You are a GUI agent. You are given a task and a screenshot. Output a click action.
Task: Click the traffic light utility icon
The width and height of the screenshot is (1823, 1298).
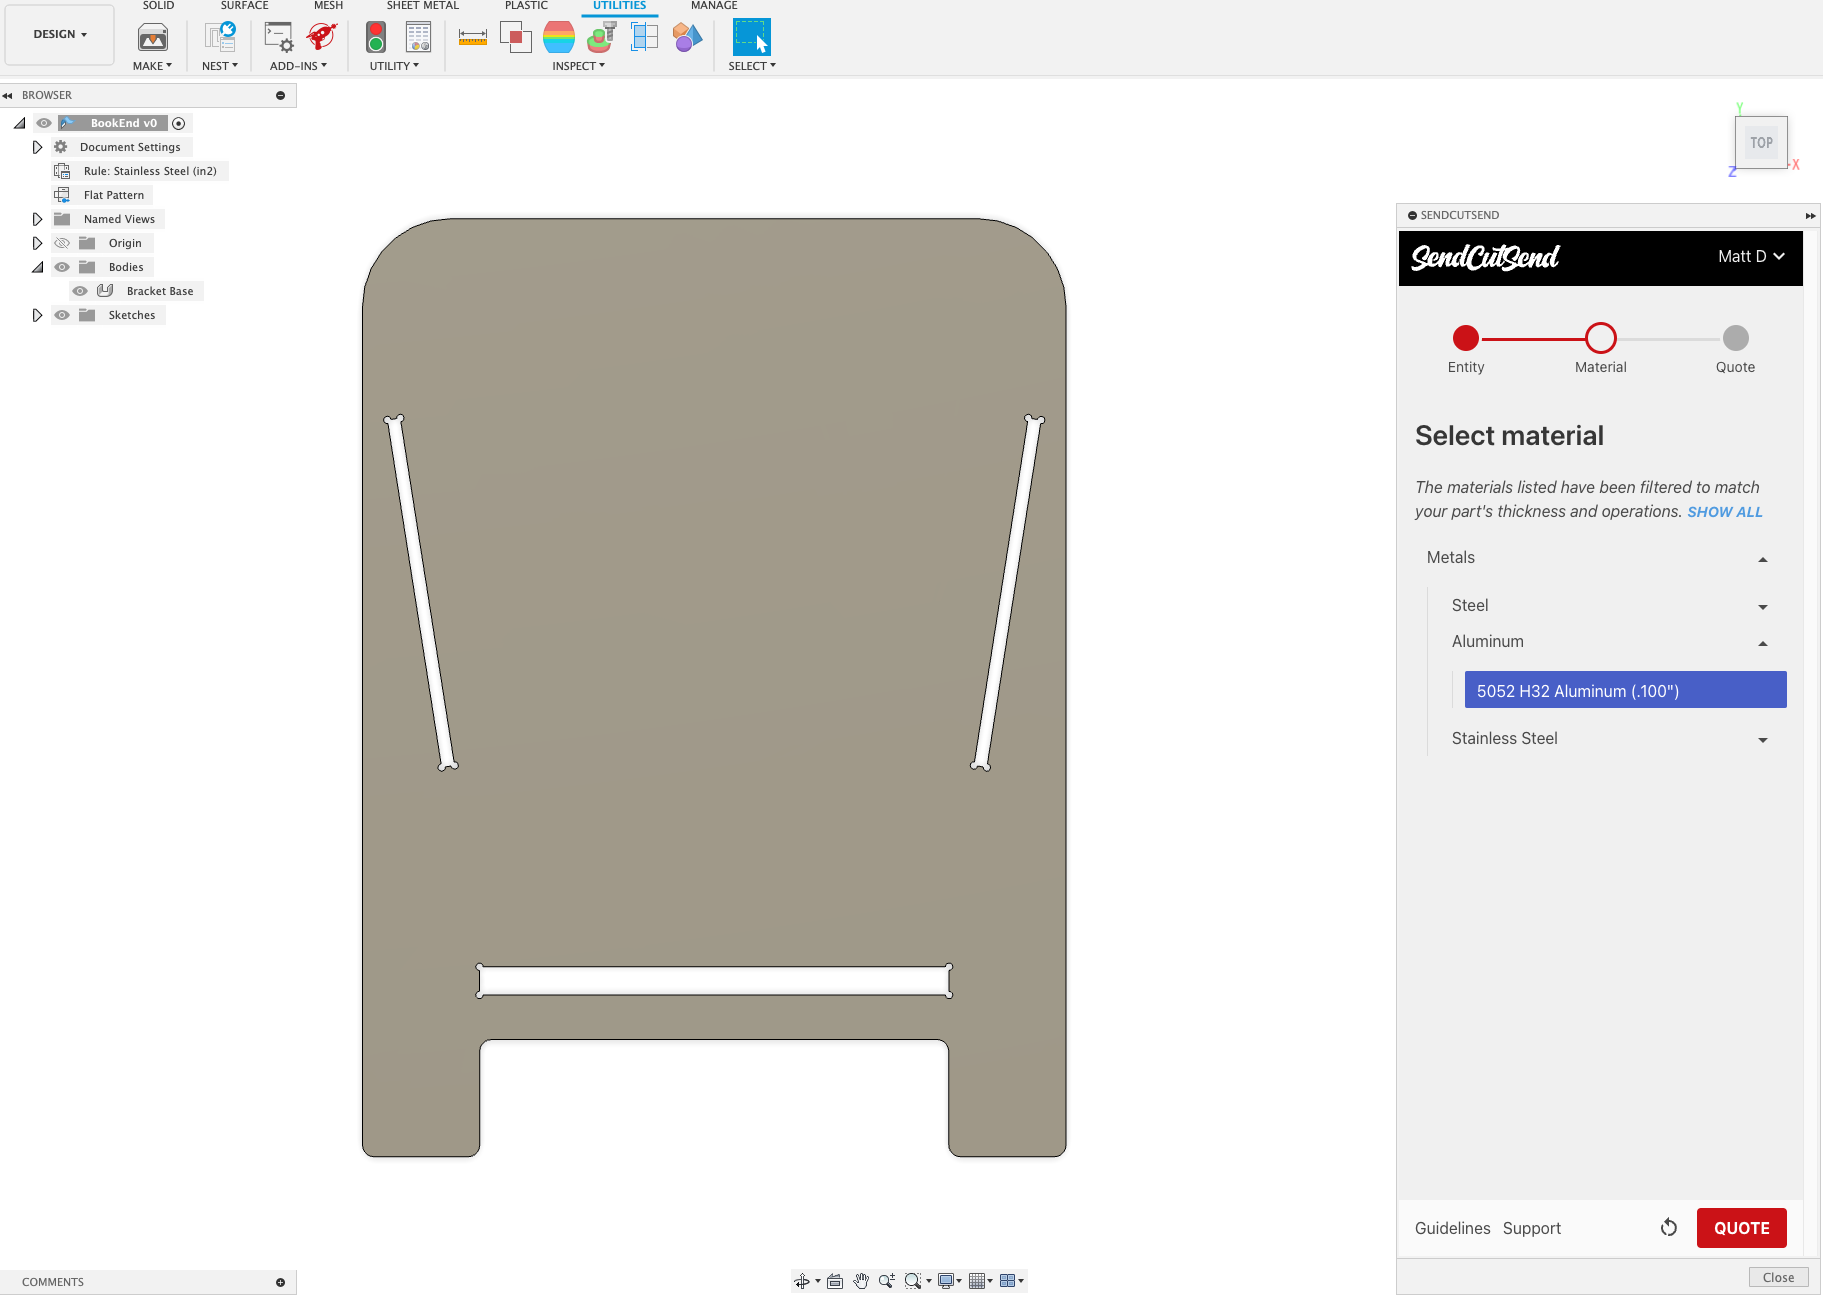[x=376, y=38]
